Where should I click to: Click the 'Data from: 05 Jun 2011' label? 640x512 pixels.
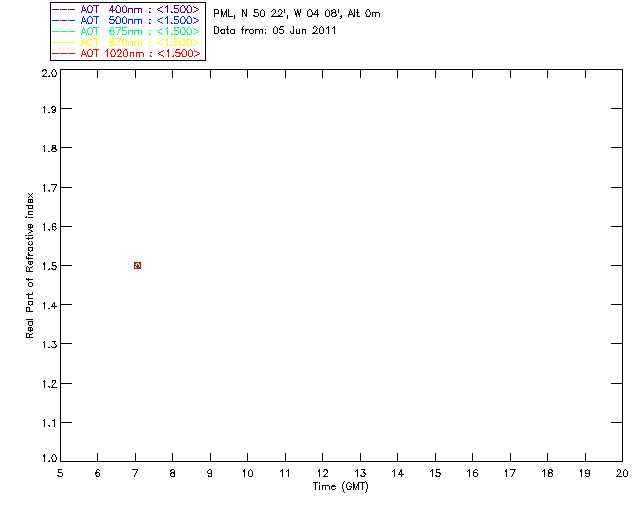coord(275,31)
